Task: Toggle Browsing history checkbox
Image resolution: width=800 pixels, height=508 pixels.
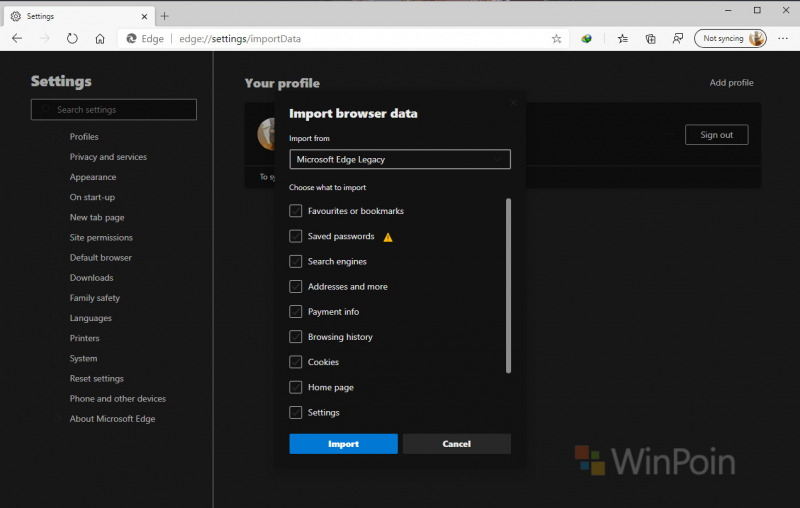Action: click(x=295, y=337)
